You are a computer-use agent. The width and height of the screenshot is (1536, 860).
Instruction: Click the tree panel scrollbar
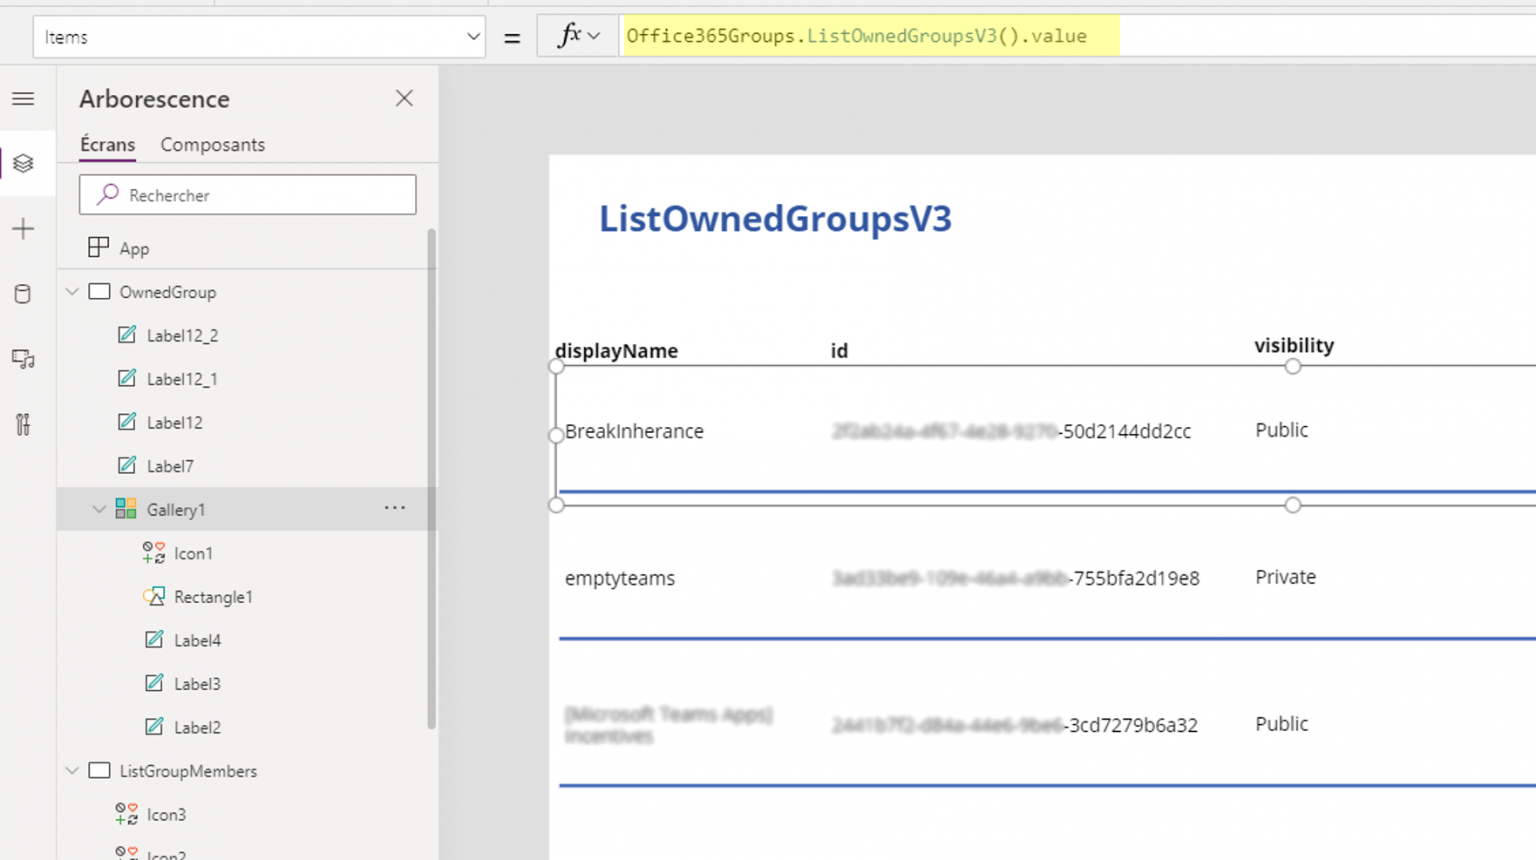(x=432, y=470)
